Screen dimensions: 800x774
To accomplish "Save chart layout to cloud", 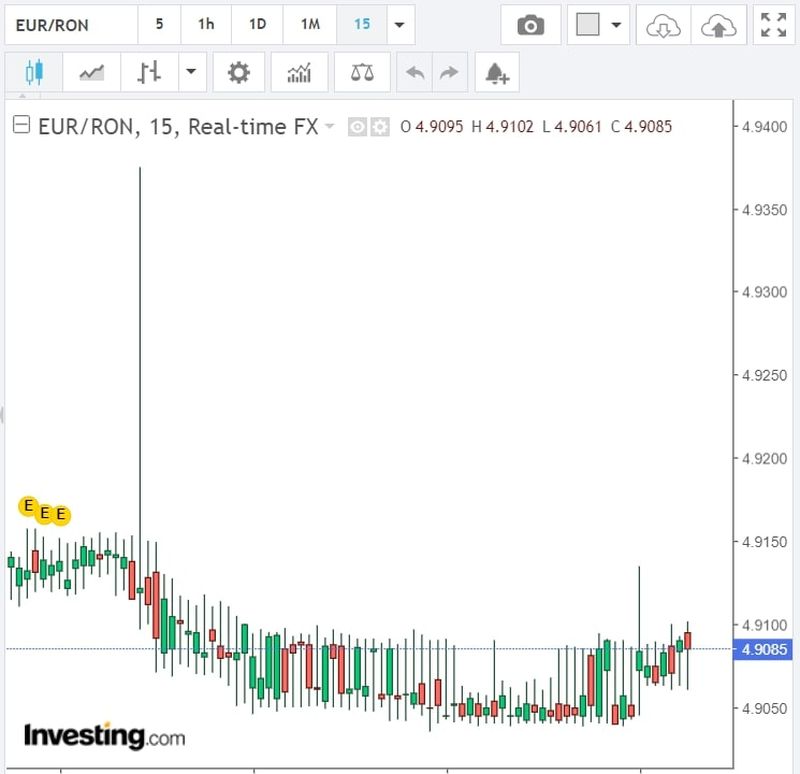I will pos(717,25).
